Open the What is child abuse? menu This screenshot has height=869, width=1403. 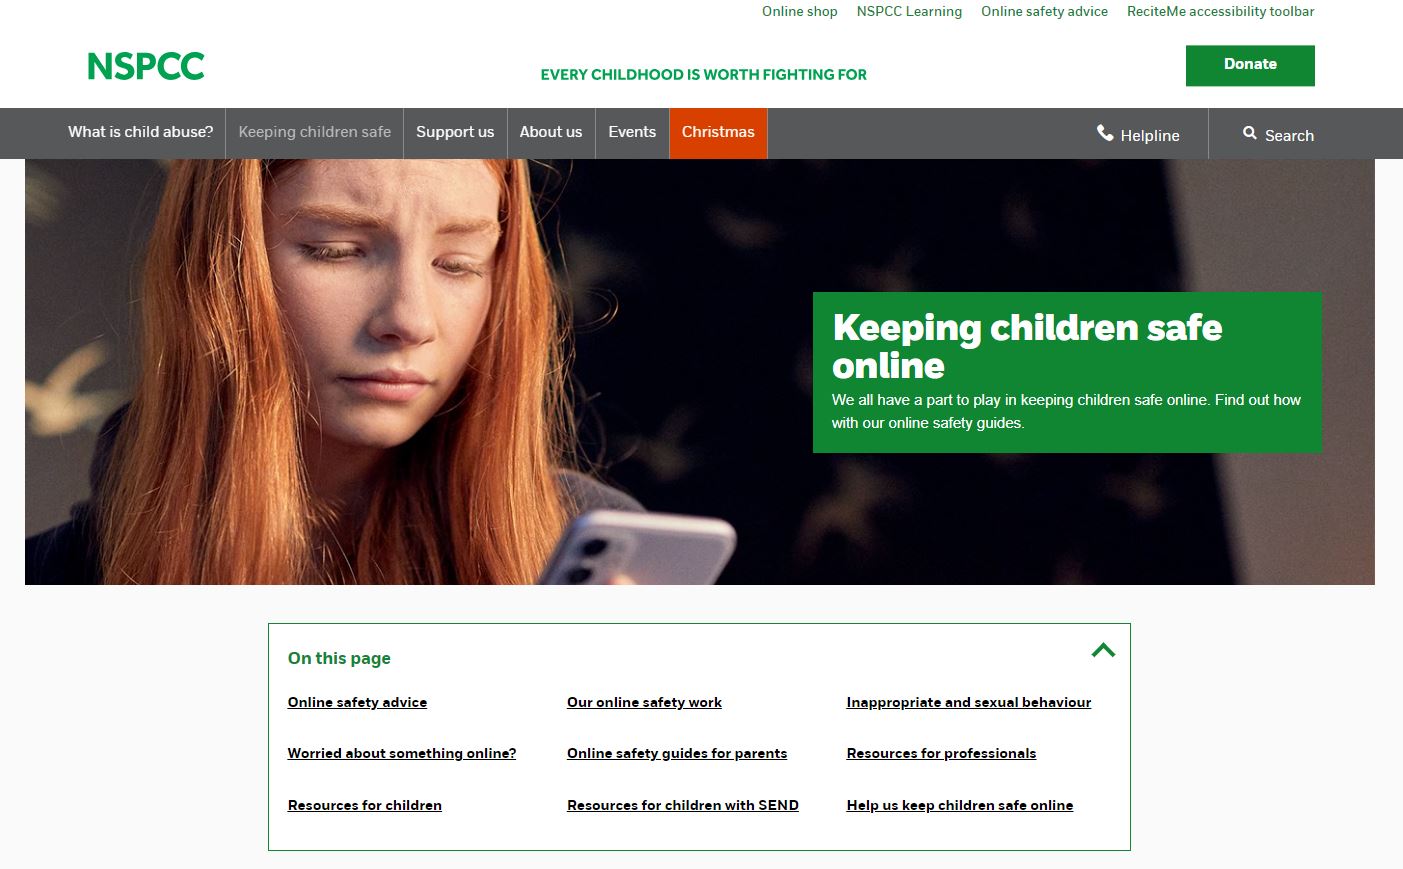140,132
